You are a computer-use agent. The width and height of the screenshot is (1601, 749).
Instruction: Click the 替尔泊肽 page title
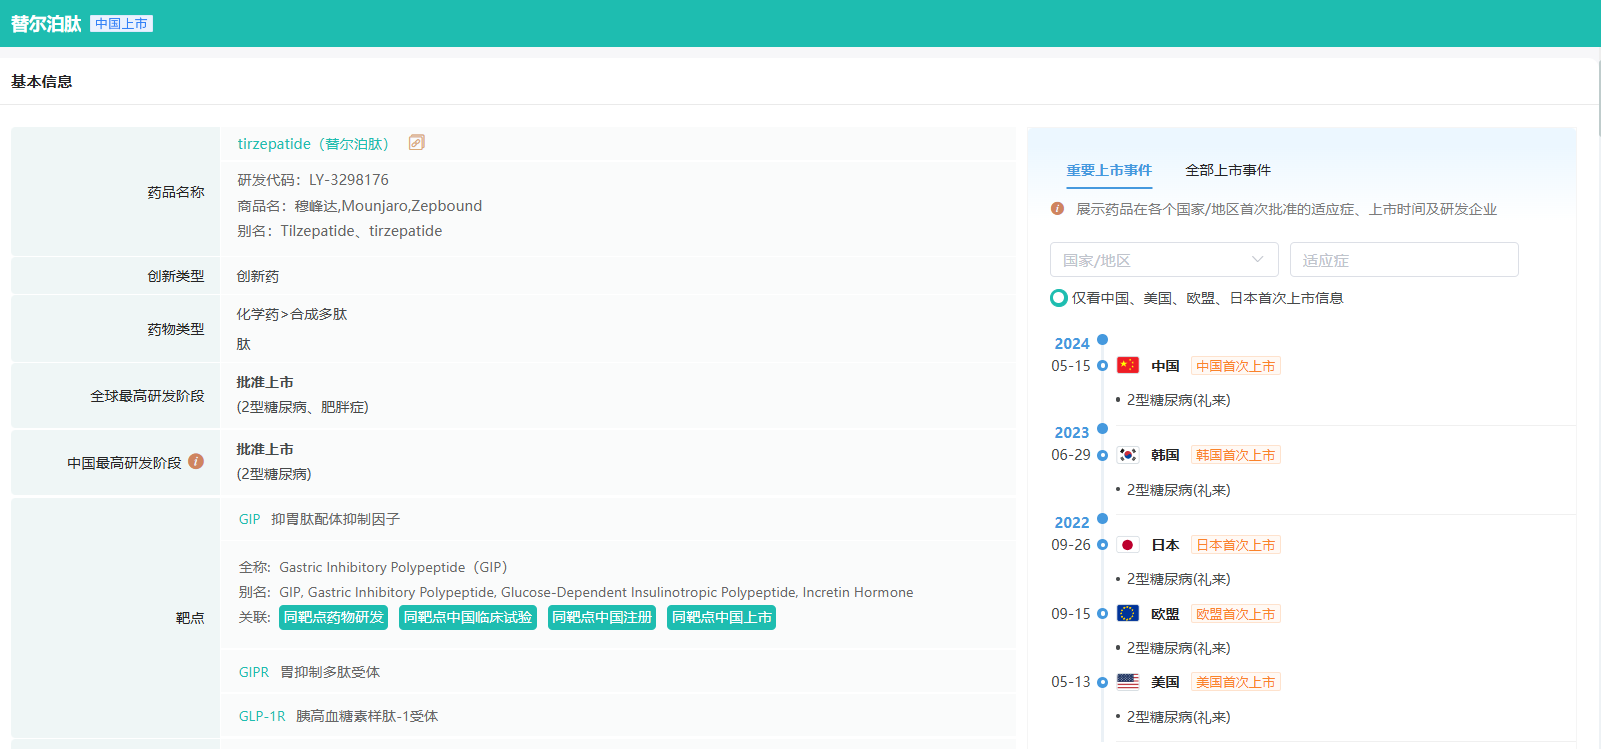pyautogui.click(x=46, y=24)
